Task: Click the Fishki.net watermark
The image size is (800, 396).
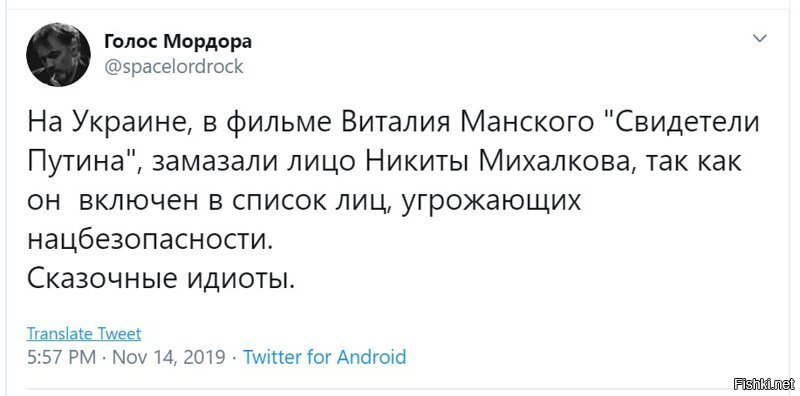Action: 763,383
